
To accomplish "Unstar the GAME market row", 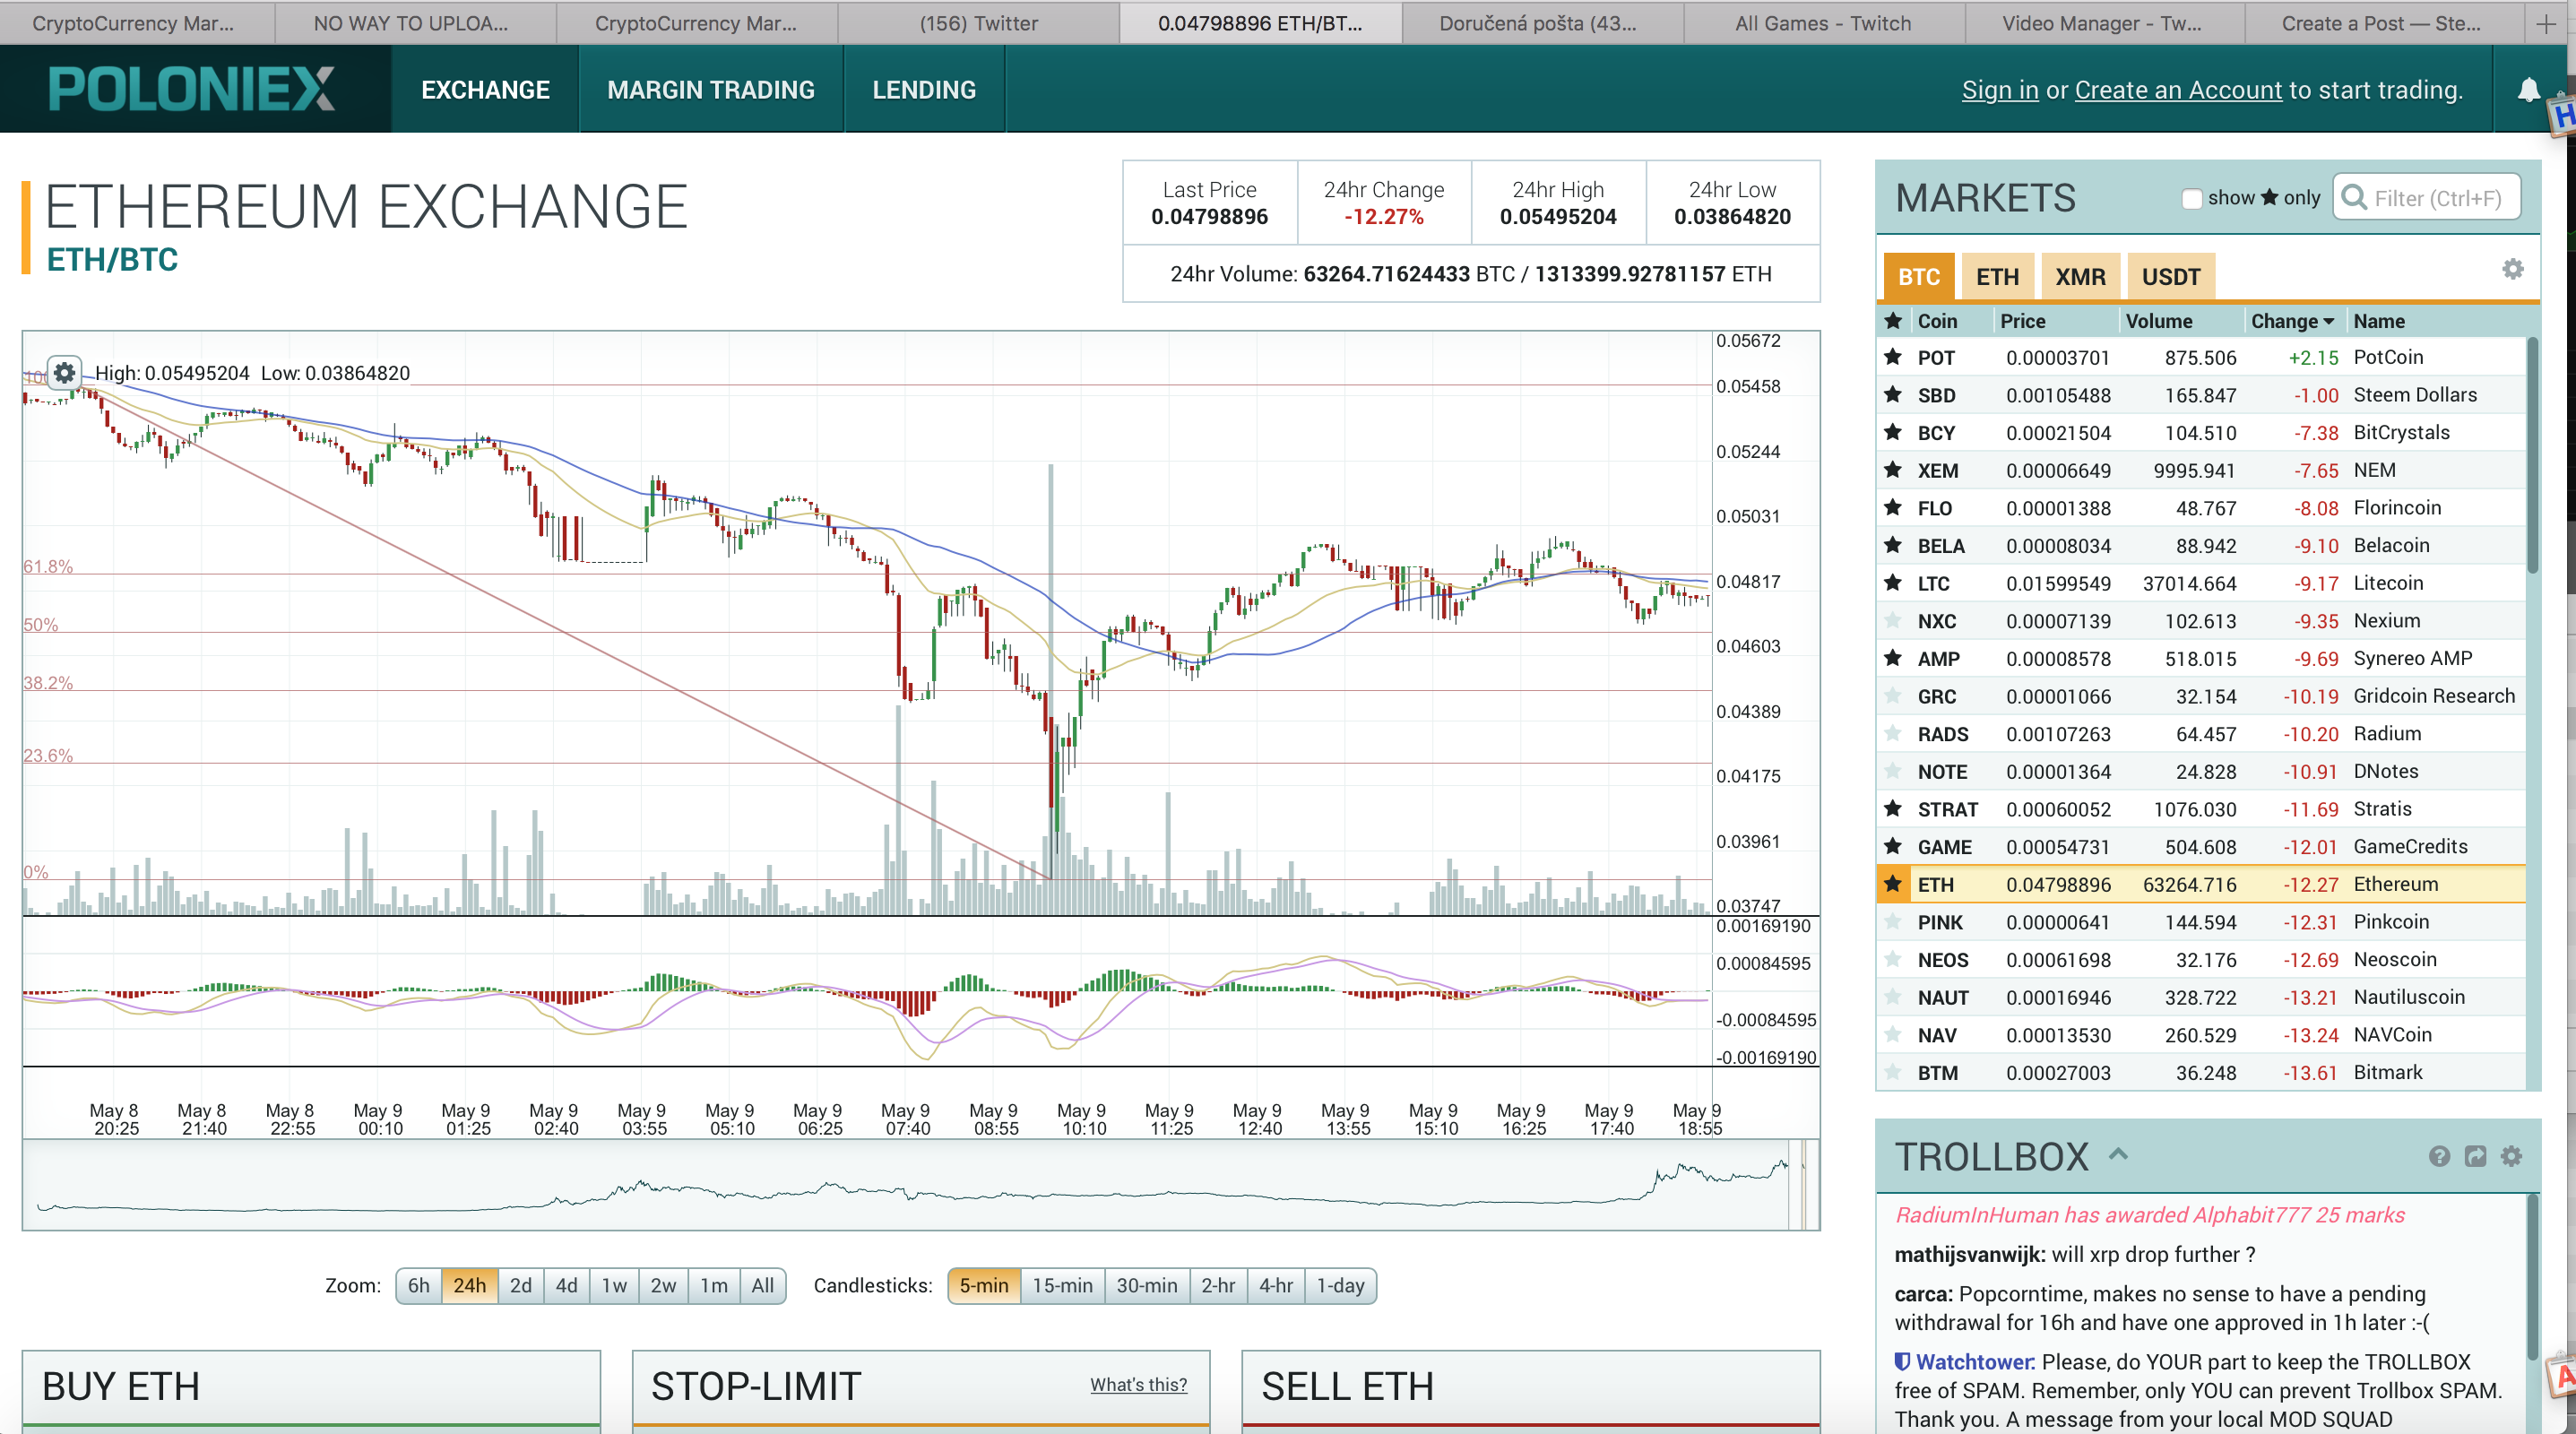I will (x=1893, y=847).
